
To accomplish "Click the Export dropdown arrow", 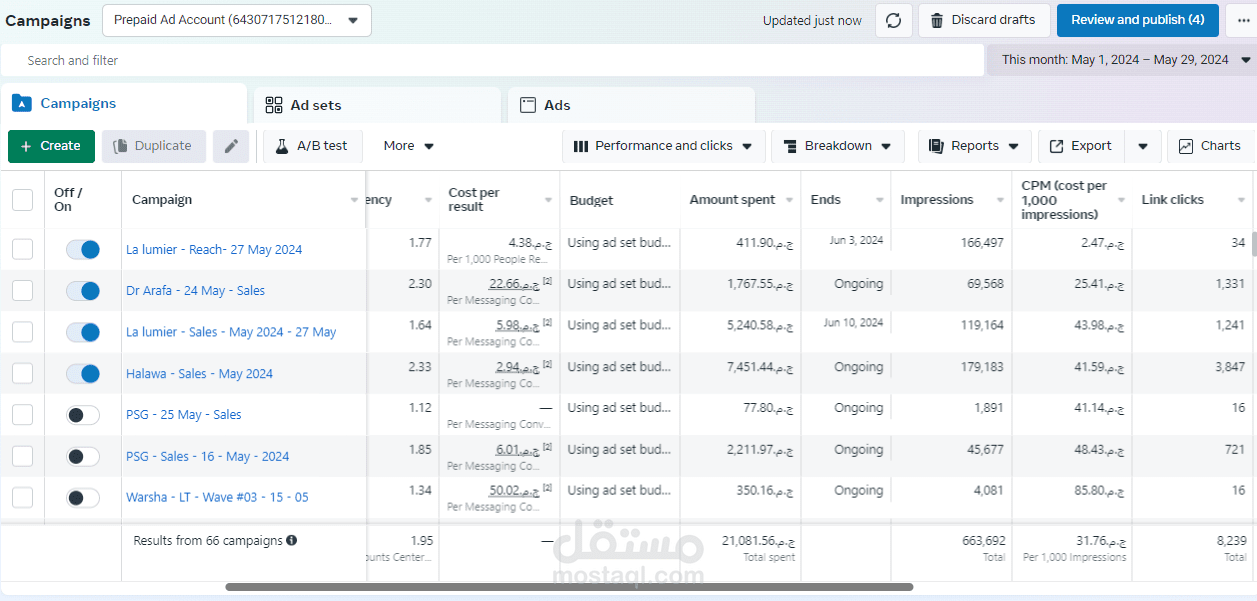I will click(1142, 146).
